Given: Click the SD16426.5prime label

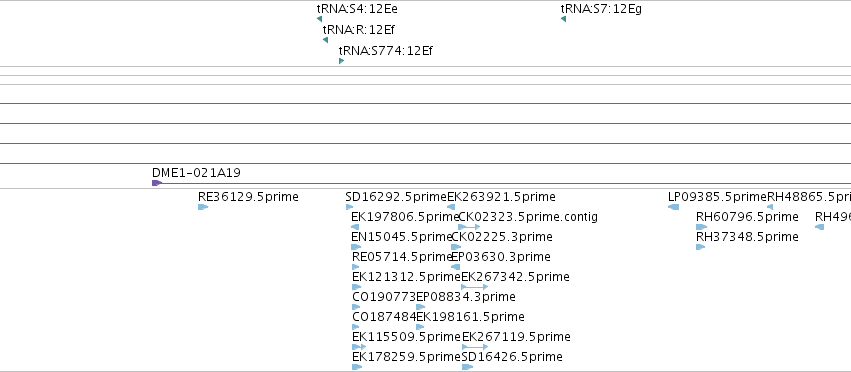Looking at the screenshot, I should (512, 357).
